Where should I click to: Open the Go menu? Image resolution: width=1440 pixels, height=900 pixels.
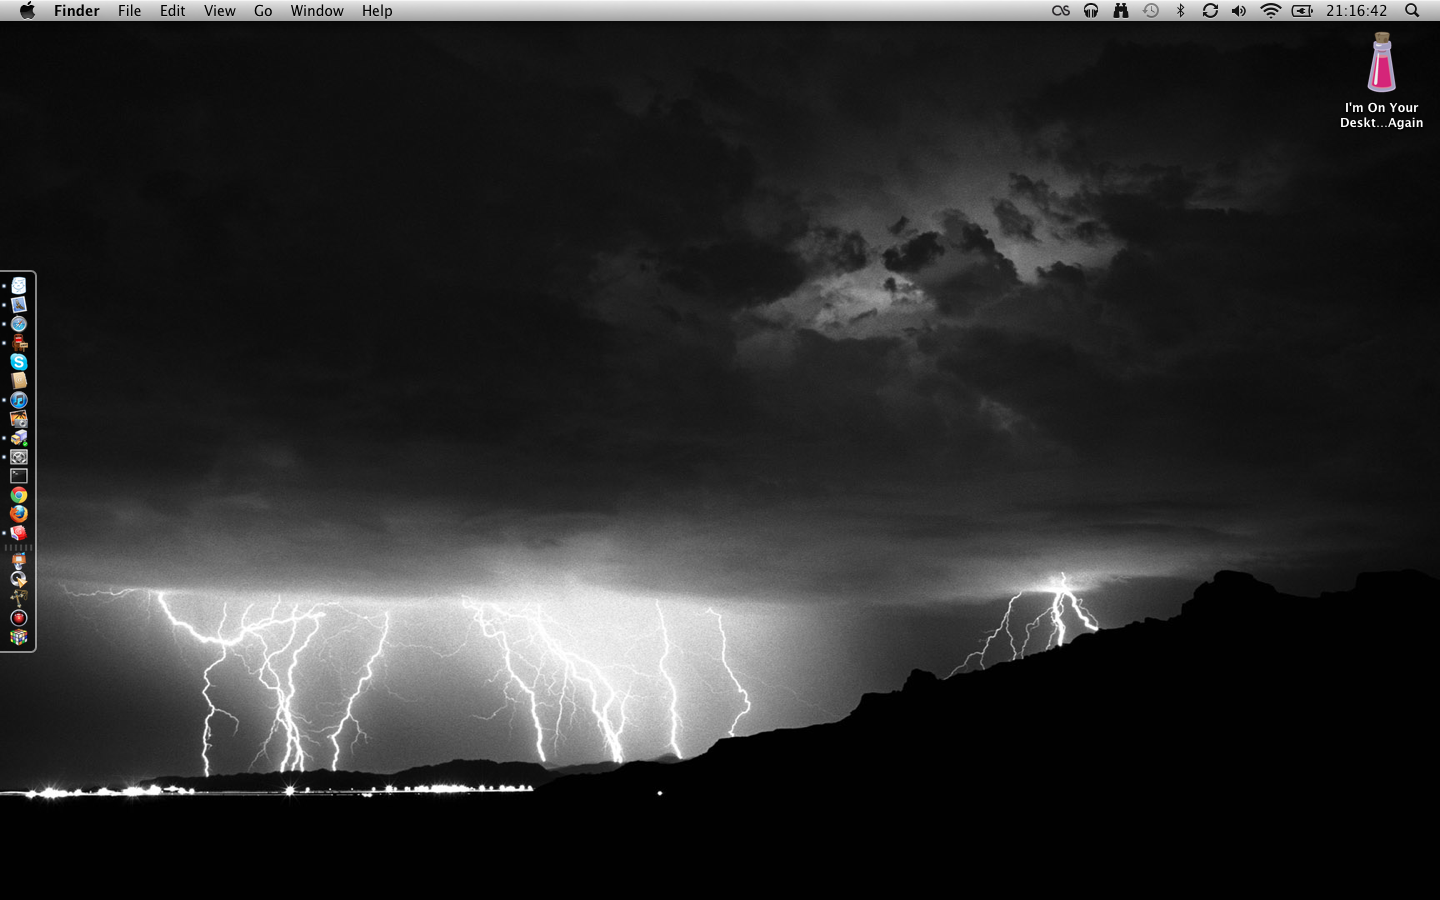pyautogui.click(x=263, y=11)
